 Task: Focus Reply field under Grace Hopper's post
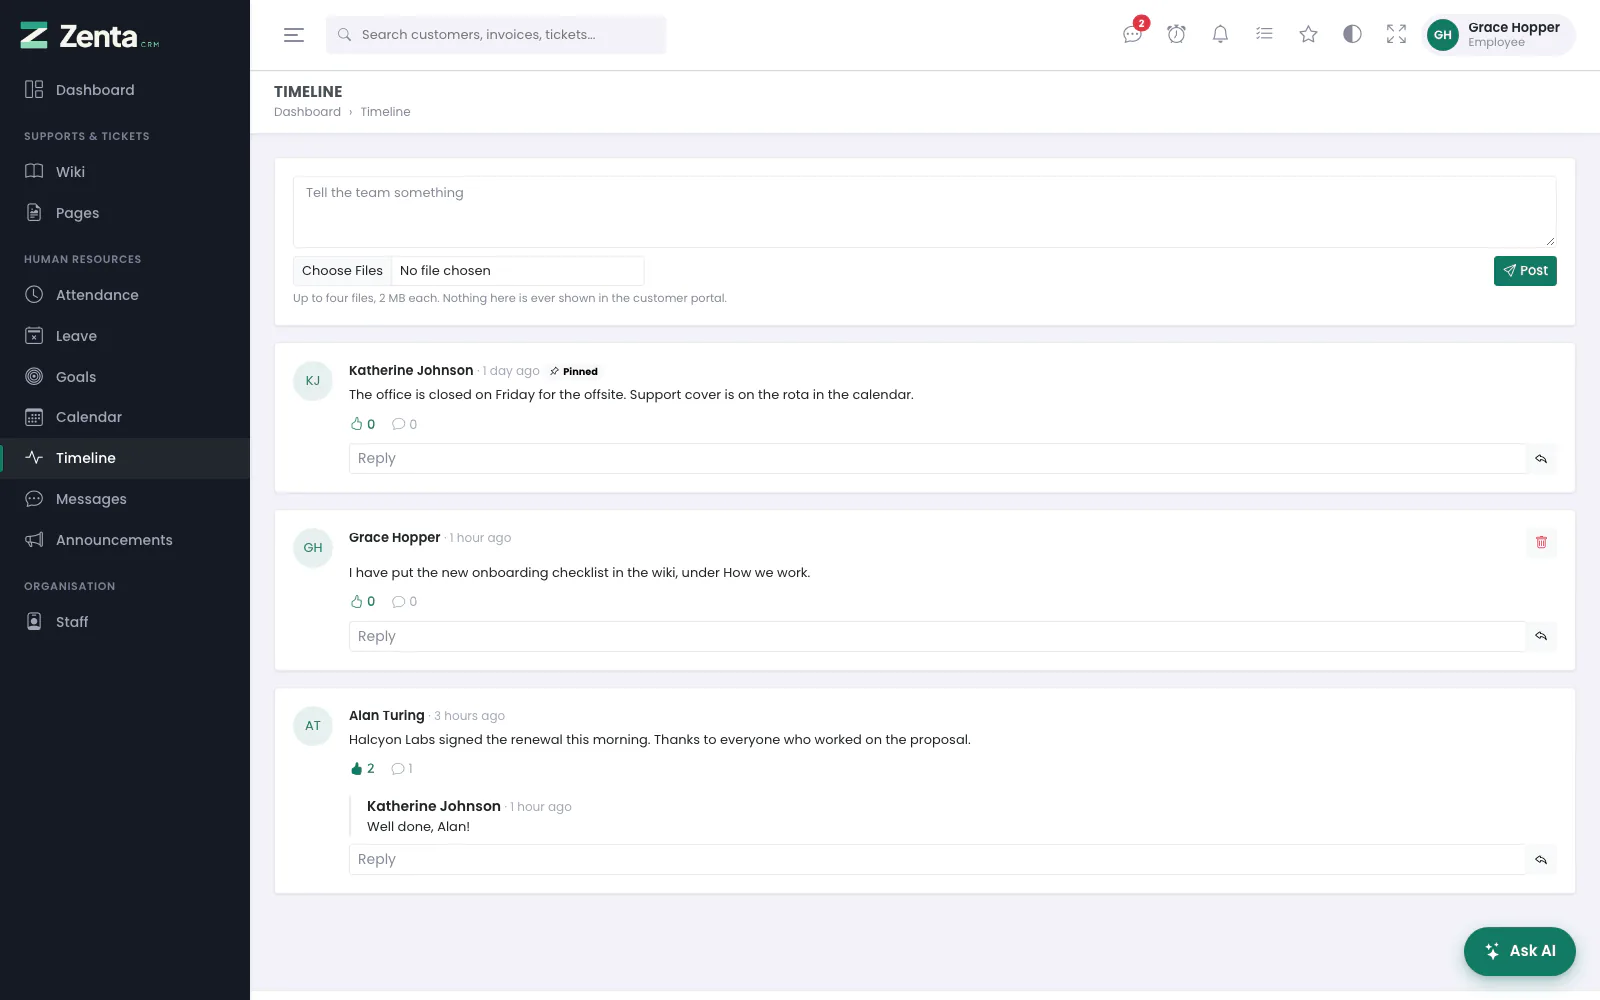pos(937,636)
